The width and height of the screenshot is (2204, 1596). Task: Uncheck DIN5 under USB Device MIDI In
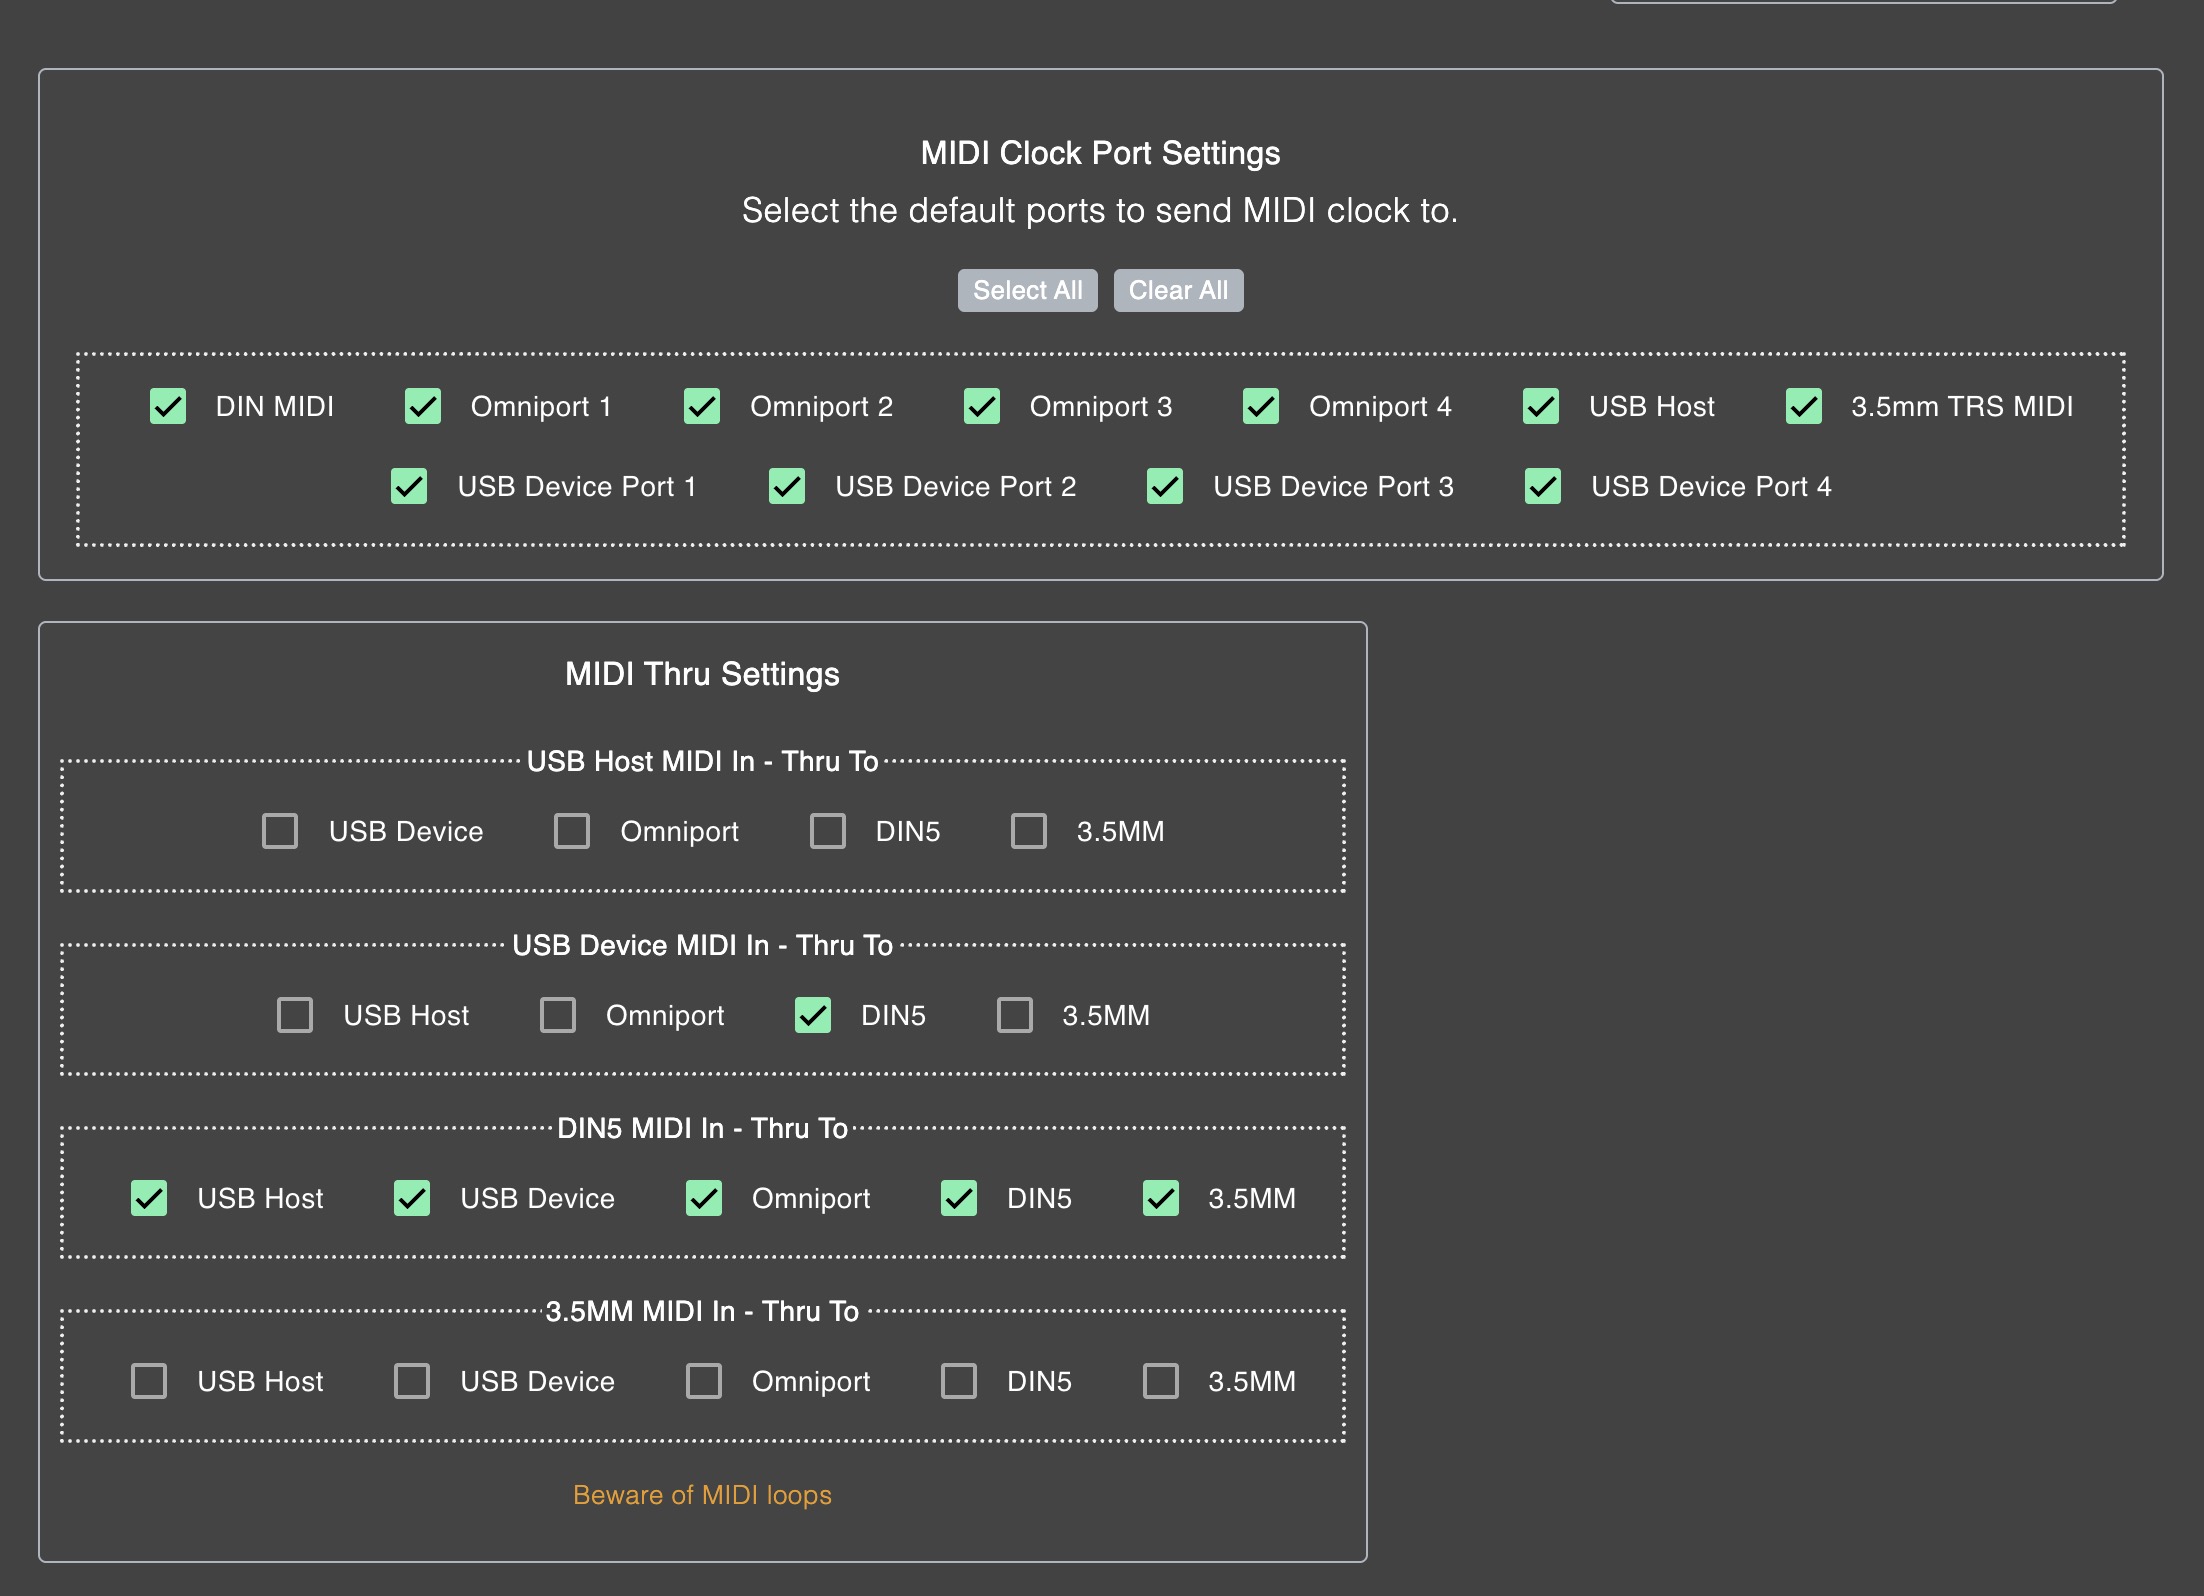point(813,1014)
